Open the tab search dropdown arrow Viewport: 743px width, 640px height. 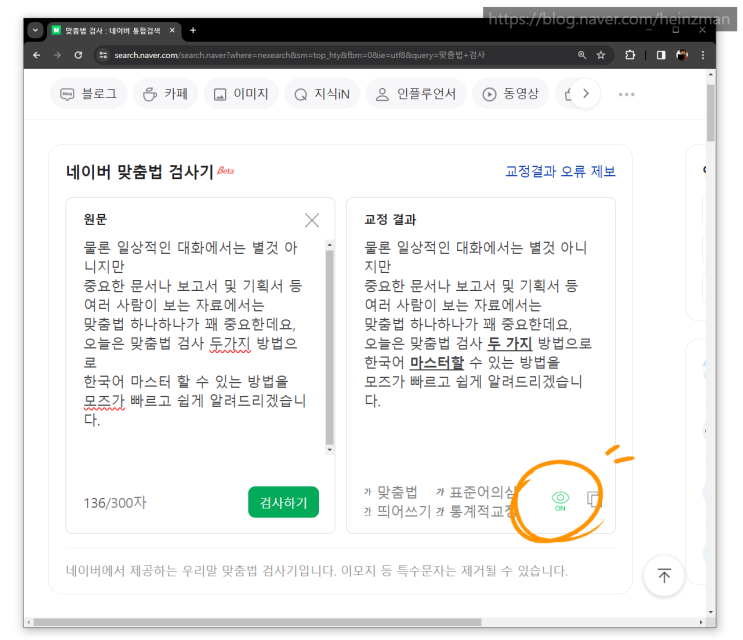coord(35,30)
